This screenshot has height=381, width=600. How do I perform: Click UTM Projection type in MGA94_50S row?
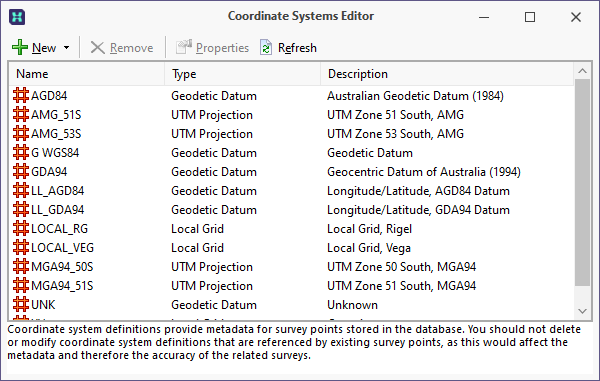pos(212,267)
